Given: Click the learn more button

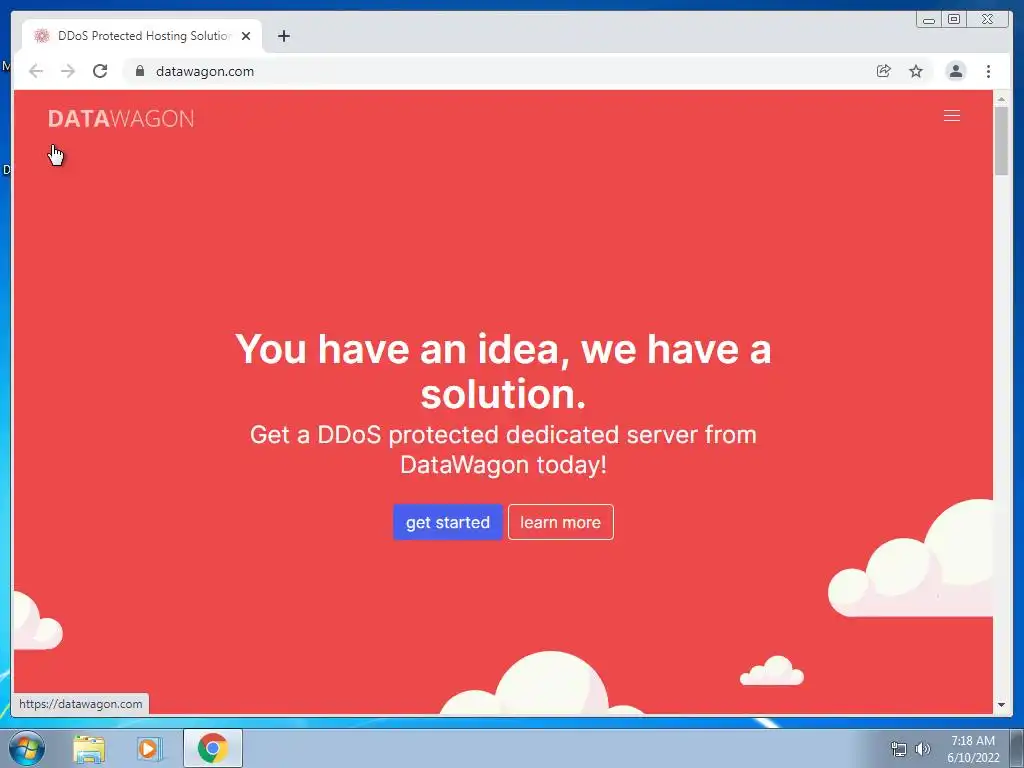Looking at the screenshot, I should point(560,522).
